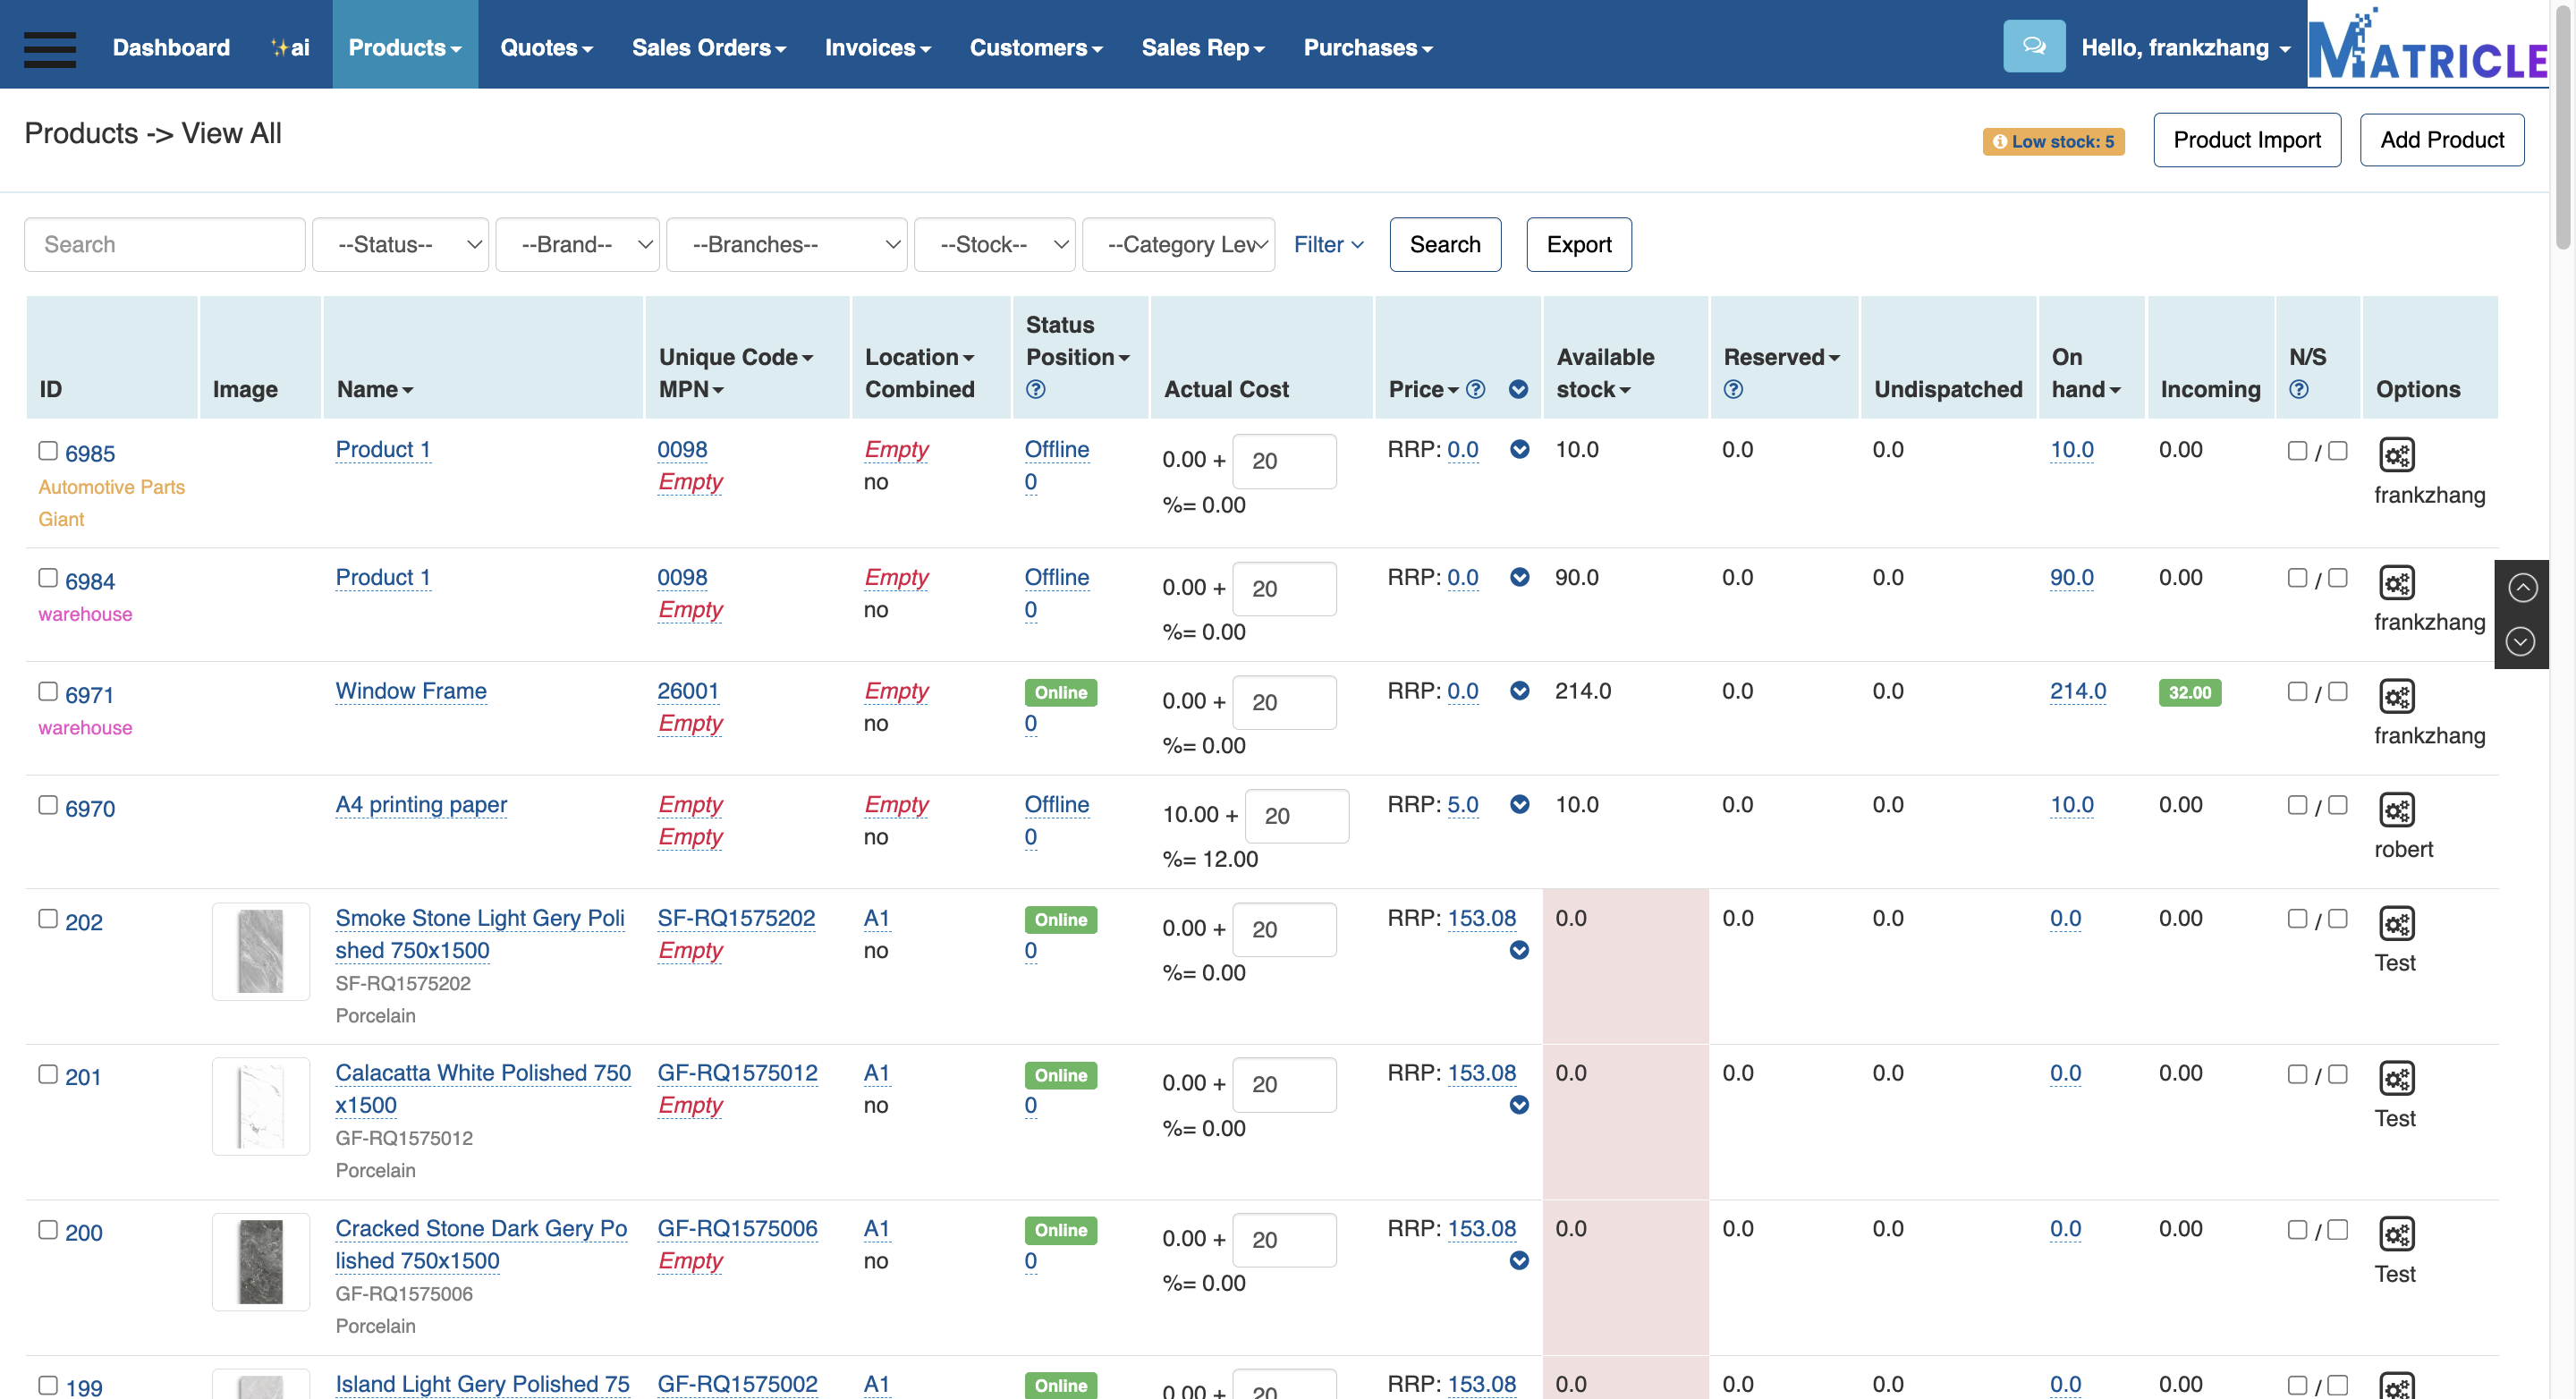This screenshot has width=2576, height=1399.
Task: Open options gear for product 6985
Action: click(2397, 455)
